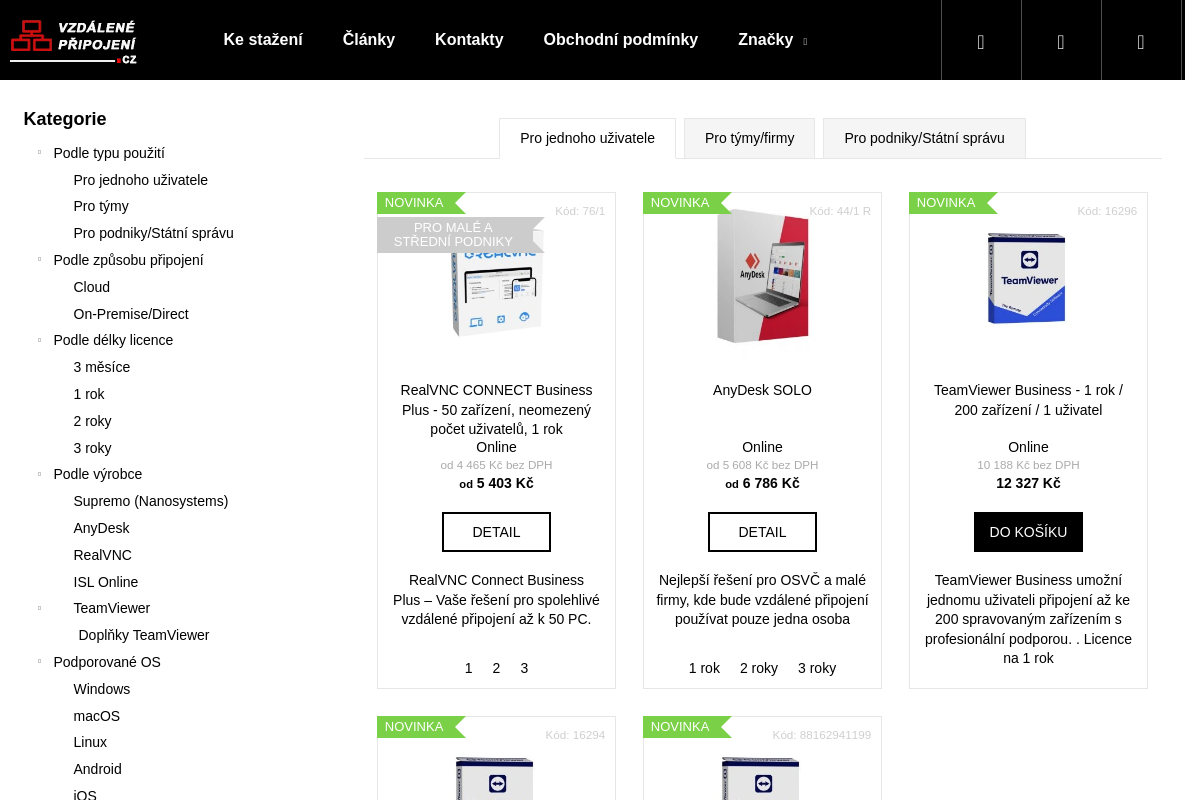Filter by On-Premise/Direct connection
Image resolution: width=1200 pixels, height=800 pixels.
tap(131, 314)
